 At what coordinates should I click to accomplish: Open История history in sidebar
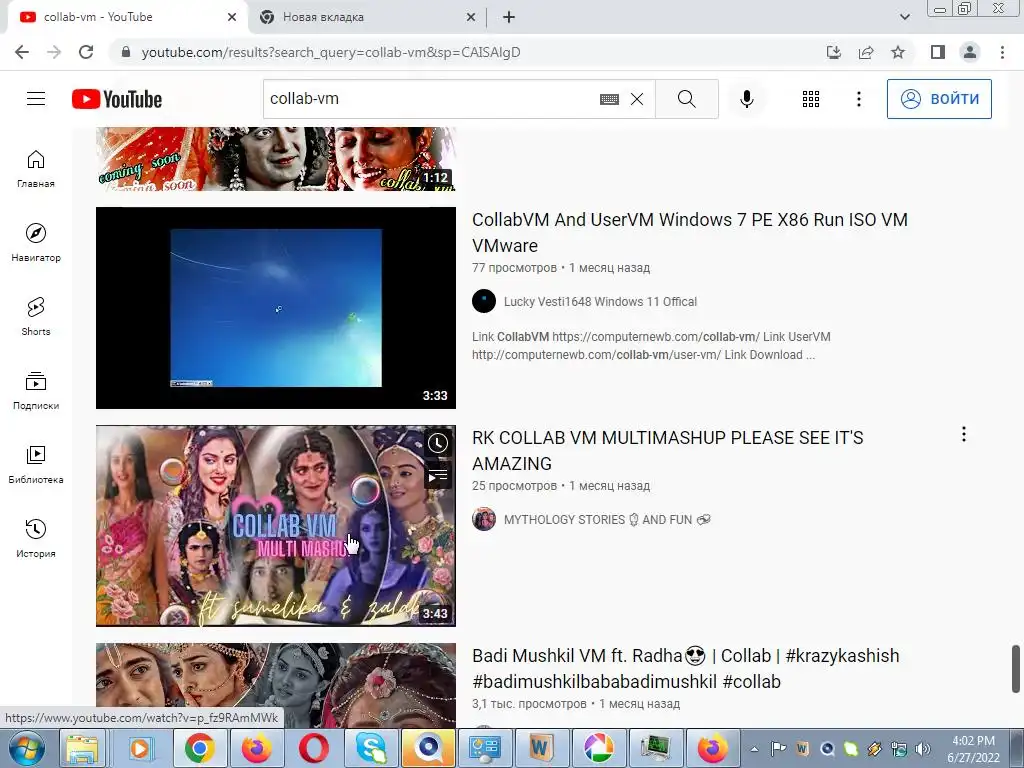click(x=36, y=539)
